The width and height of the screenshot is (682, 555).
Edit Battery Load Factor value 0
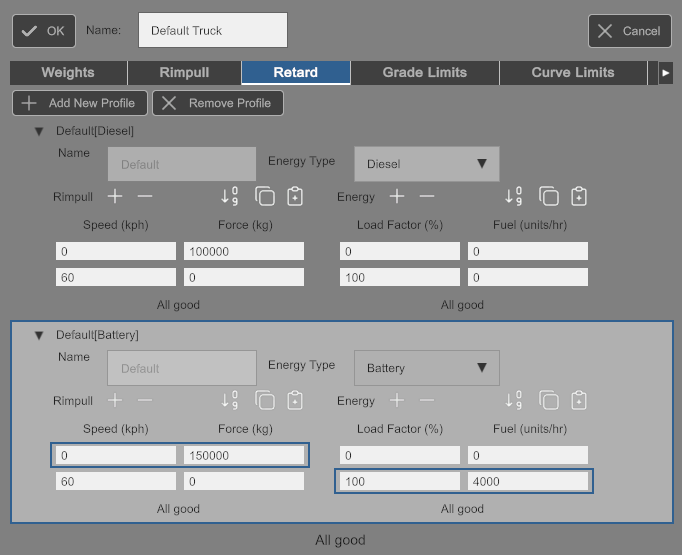(400, 455)
